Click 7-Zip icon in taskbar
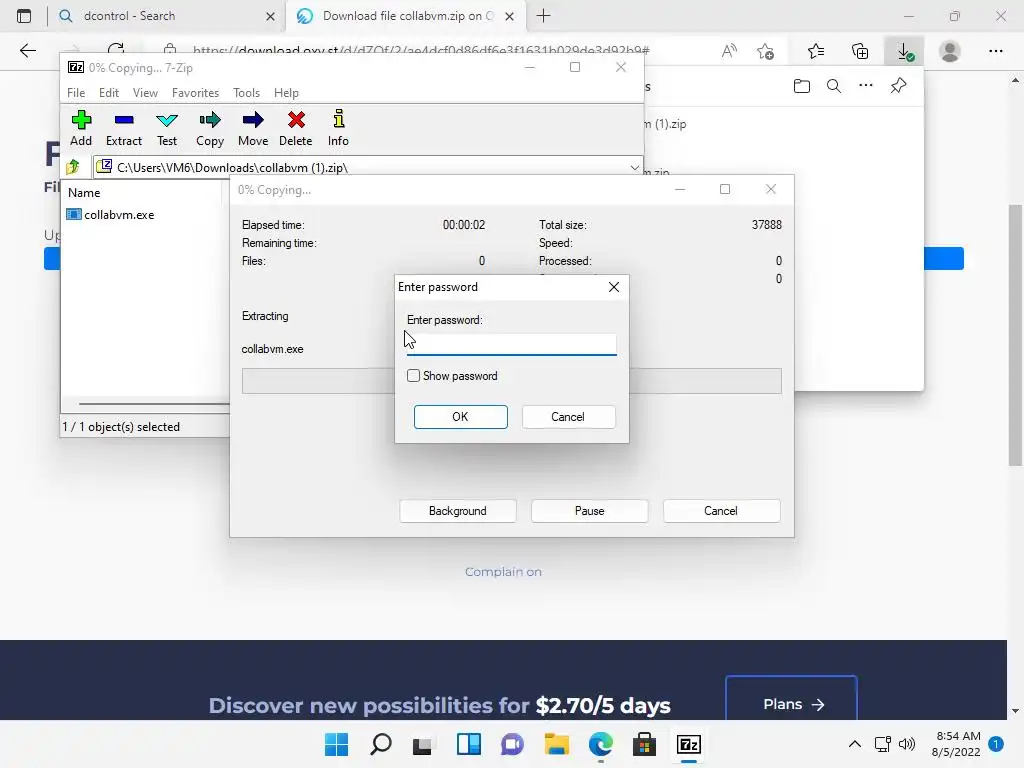 (x=688, y=744)
